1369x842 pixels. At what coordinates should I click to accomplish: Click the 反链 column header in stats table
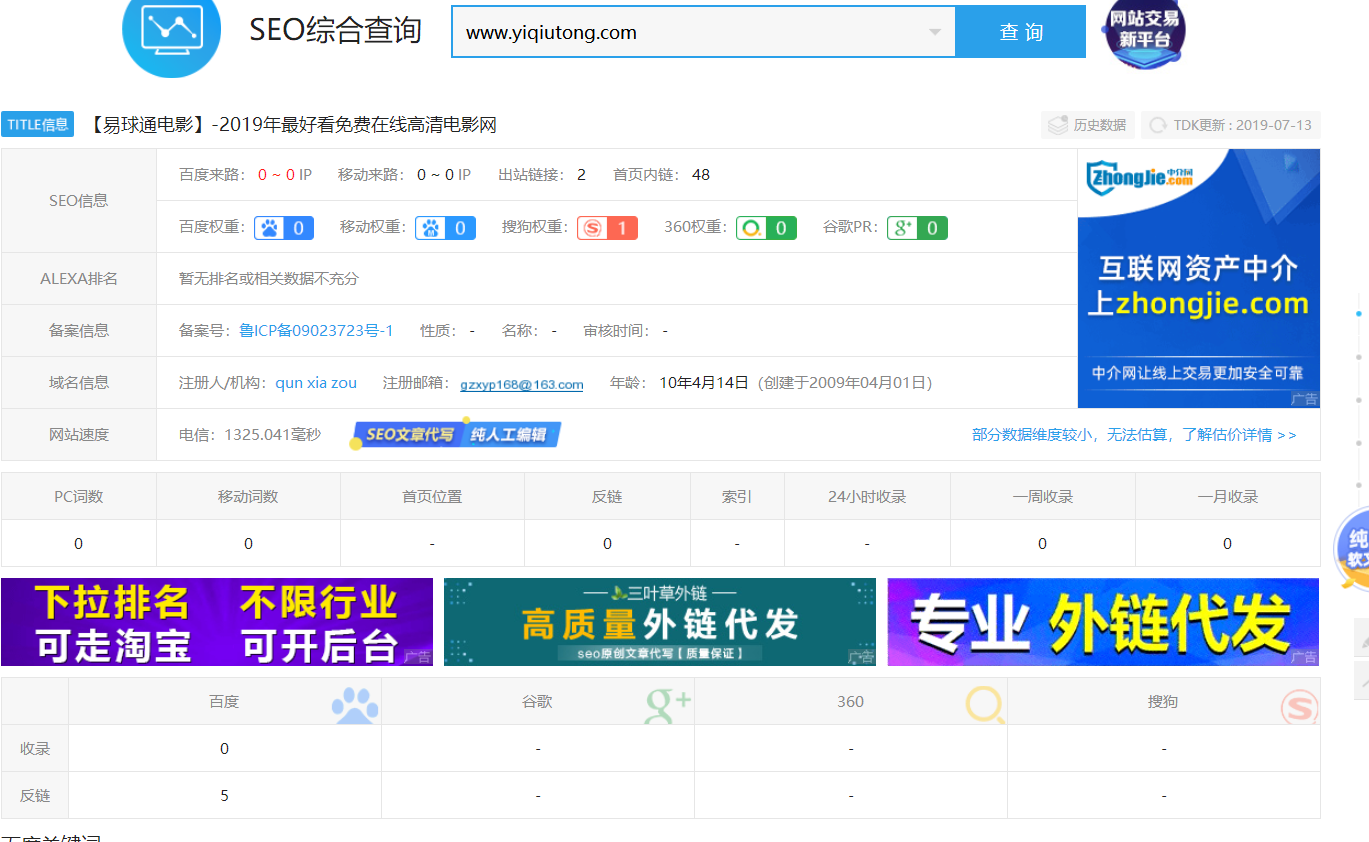tap(607, 497)
